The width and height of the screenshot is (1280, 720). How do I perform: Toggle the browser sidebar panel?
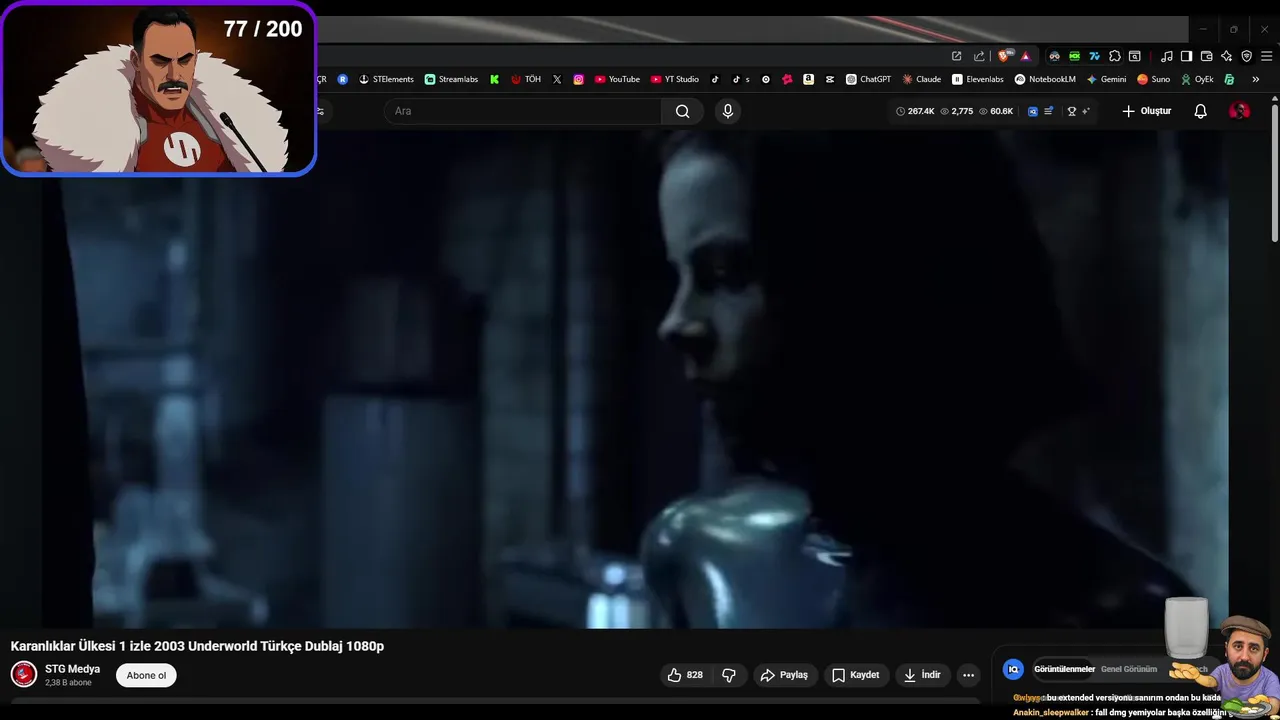tap(1186, 56)
